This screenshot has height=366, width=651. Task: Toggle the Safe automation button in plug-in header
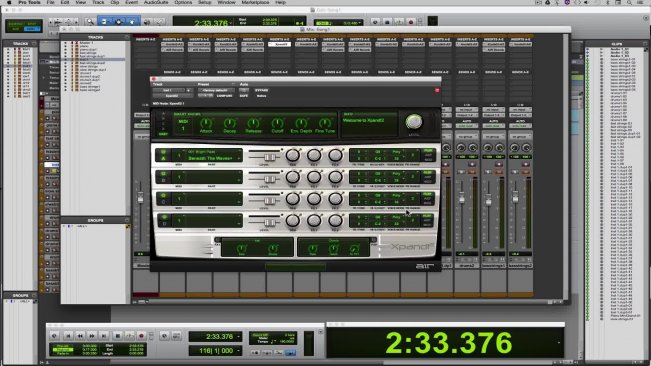244,96
